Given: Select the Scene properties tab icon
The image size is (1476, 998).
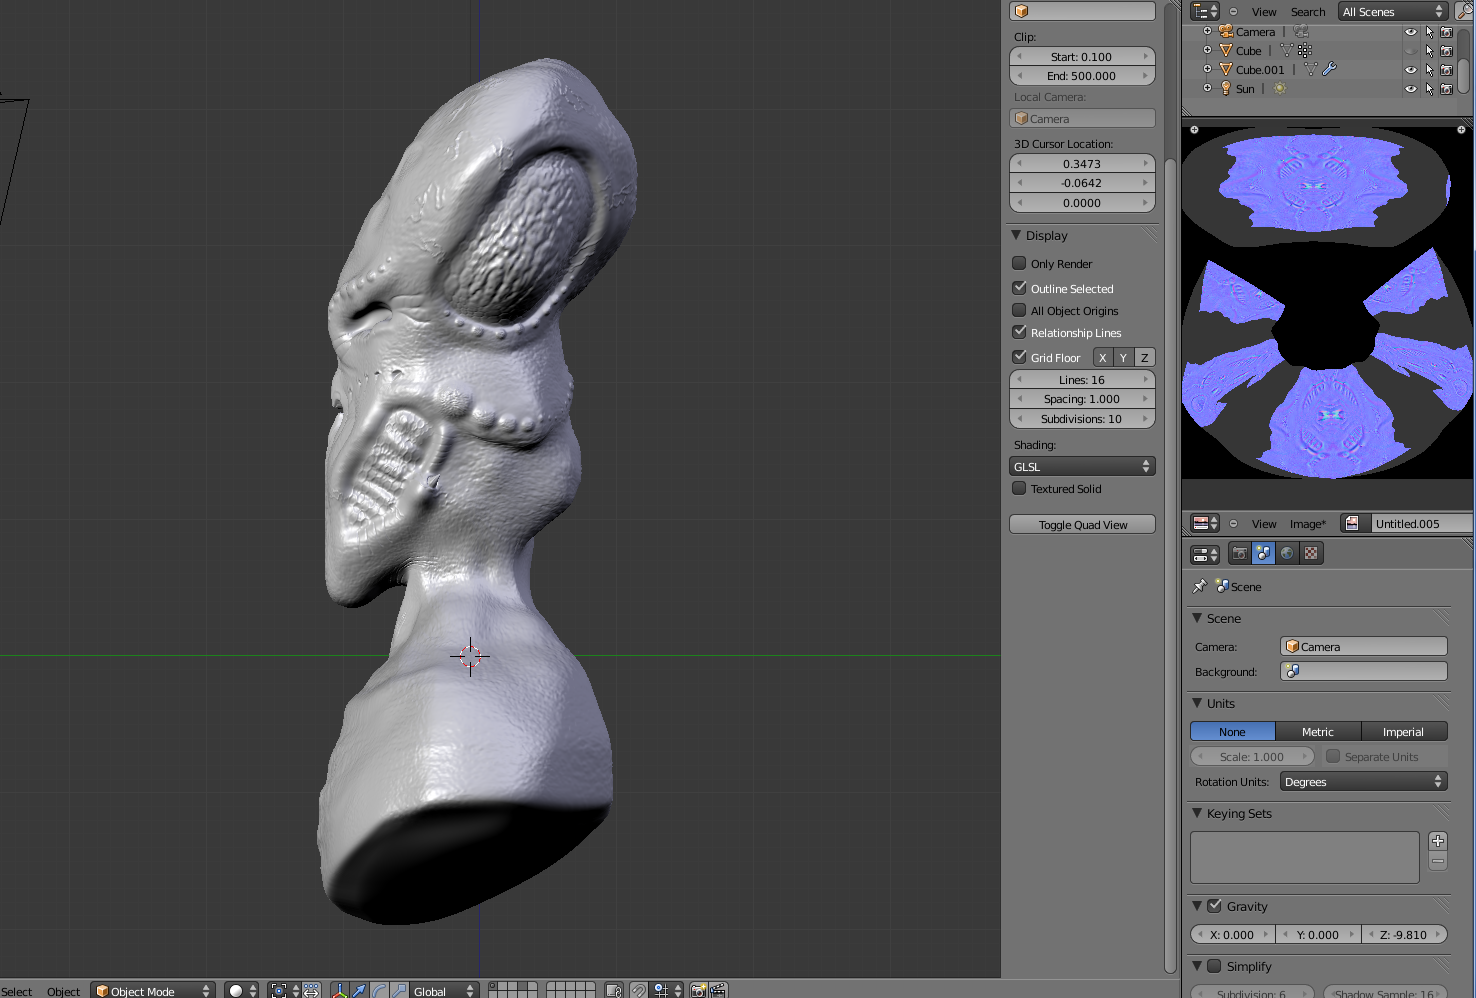Looking at the screenshot, I should (x=1263, y=553).
